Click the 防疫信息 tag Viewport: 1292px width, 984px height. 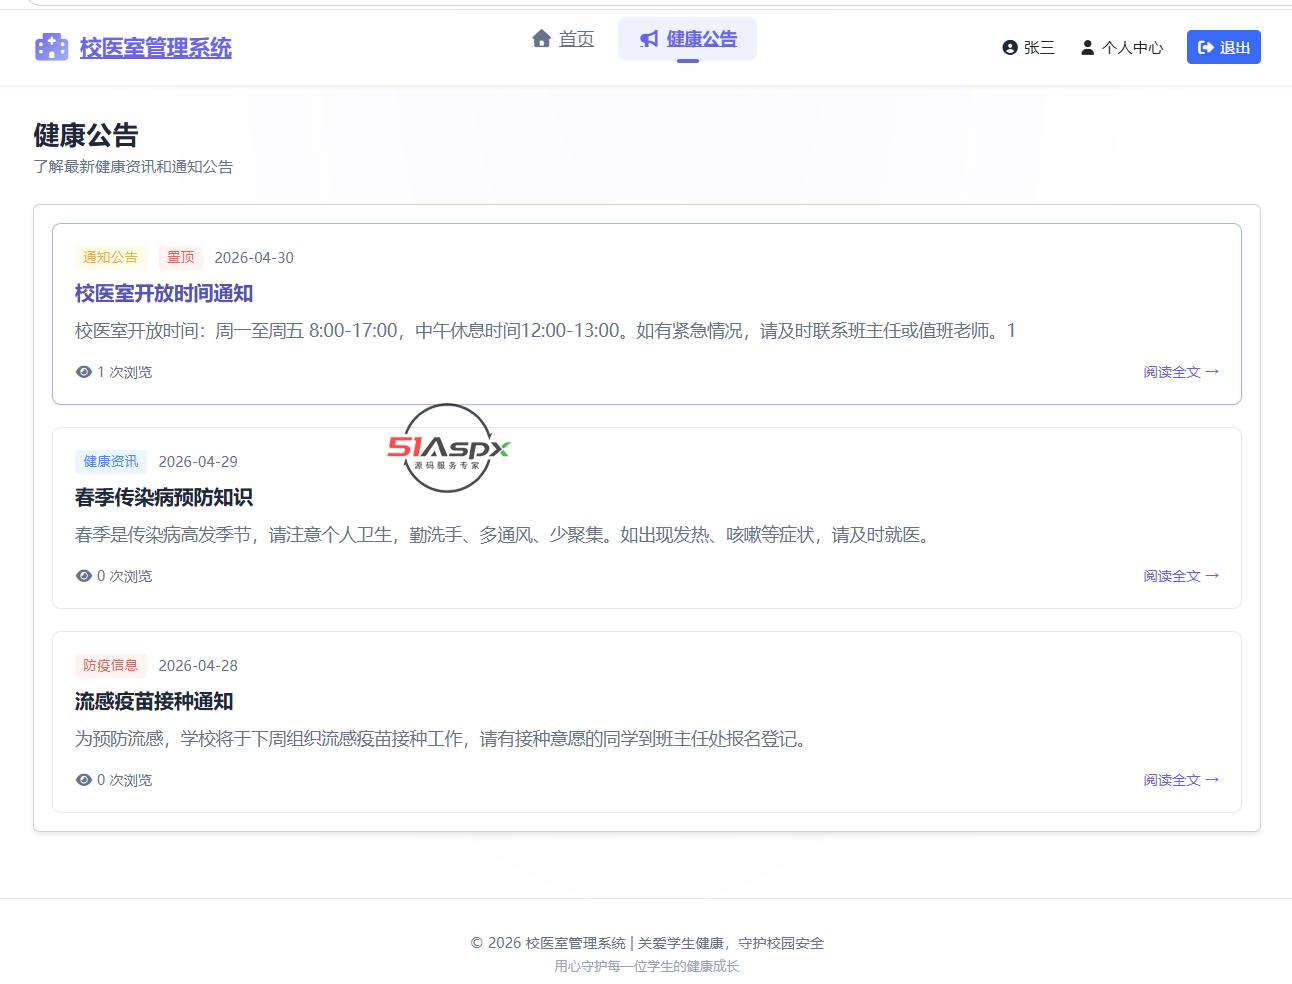pyautogui.click(x=111, y=665)
